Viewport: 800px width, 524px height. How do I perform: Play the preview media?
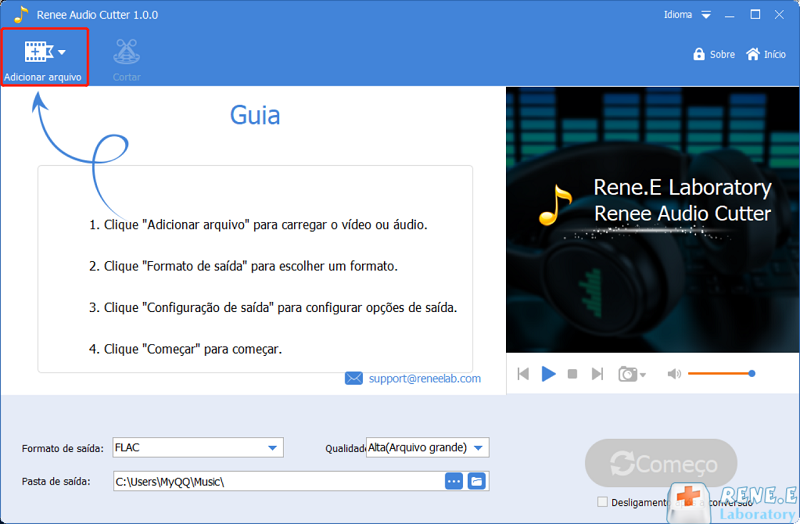click(x=548, y=374)
